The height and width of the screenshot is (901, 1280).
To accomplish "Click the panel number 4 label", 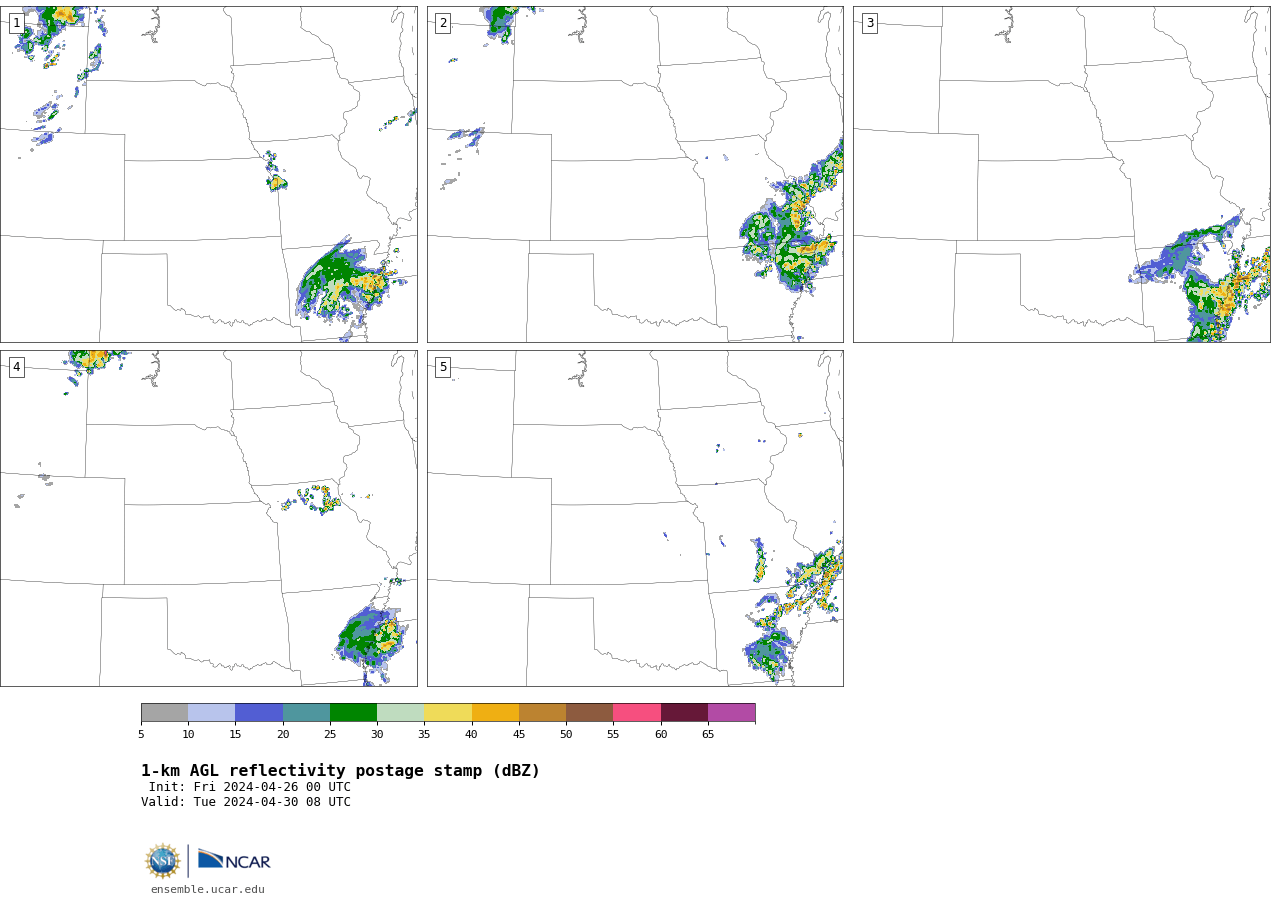I will [17, 367].
